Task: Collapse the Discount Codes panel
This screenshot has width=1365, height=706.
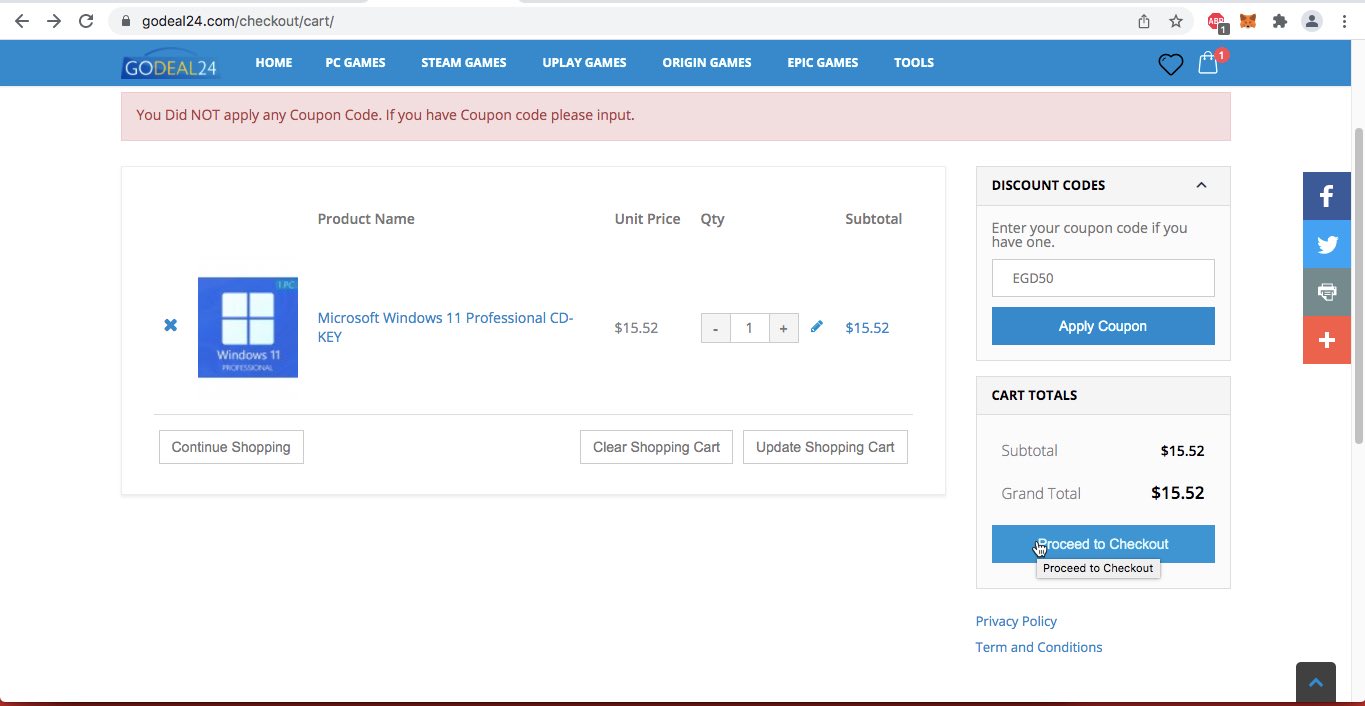Action: coord(1201,185)
